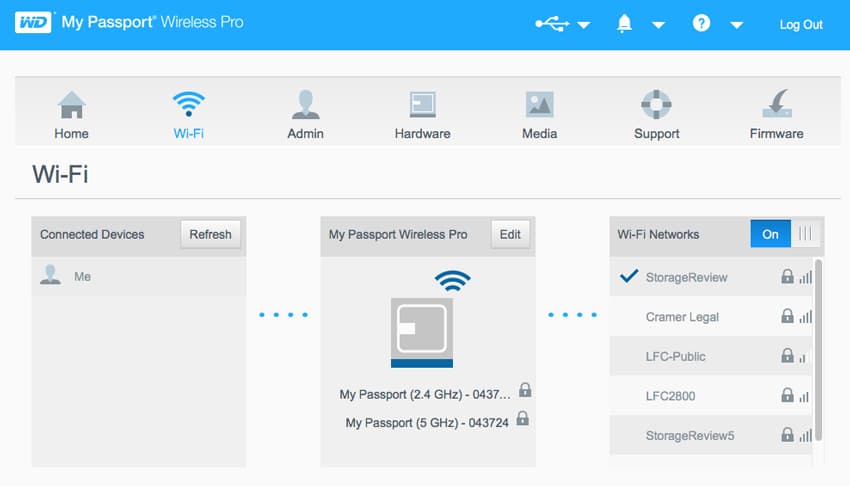Select My Passport (2.4 GHz) network name
The image size is (850, 486).
pyautogui.click(x=425, y=394)
